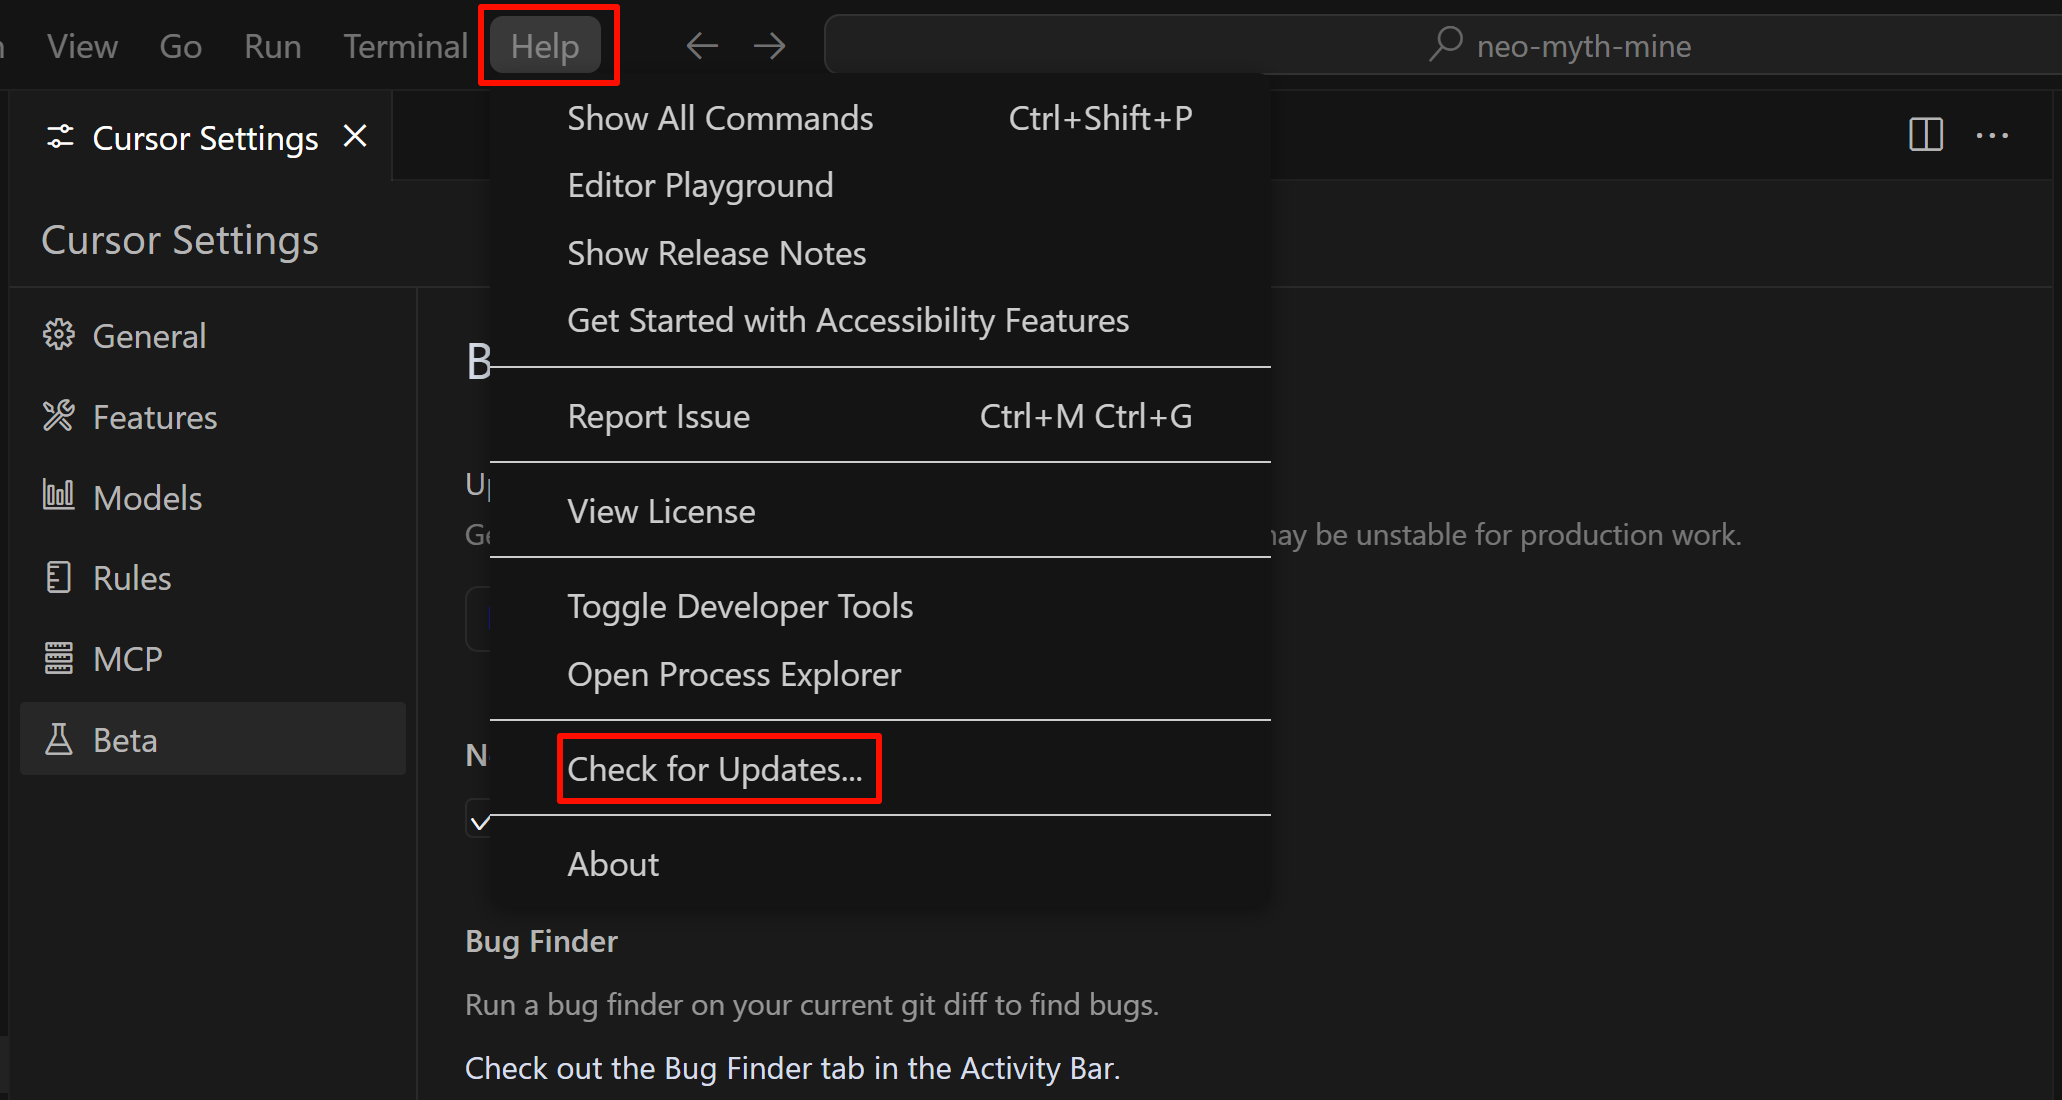The width and height of the screenshot is (2062, 1100).
Task: Click the back navigation arrow
Action: pyautogui.click(x=702, y=46)
